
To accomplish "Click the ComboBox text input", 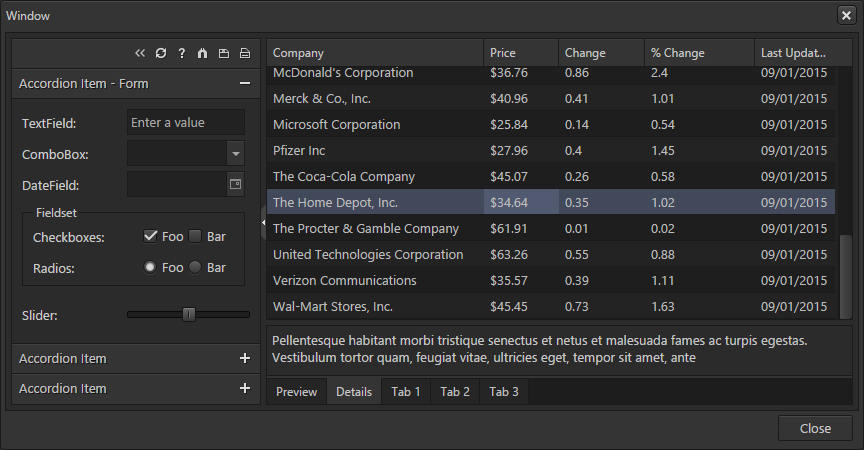I will pyautogui.click(x=177, y=154).
